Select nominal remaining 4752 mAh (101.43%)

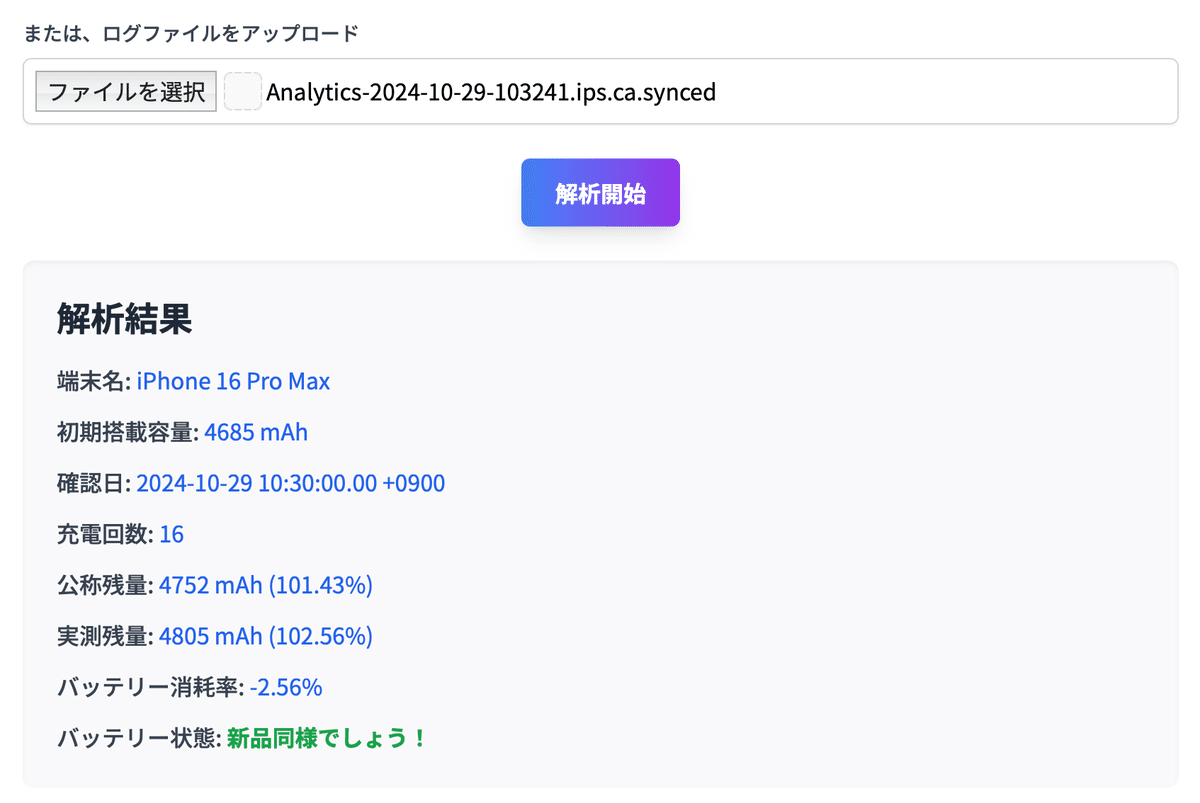[266, 585]
